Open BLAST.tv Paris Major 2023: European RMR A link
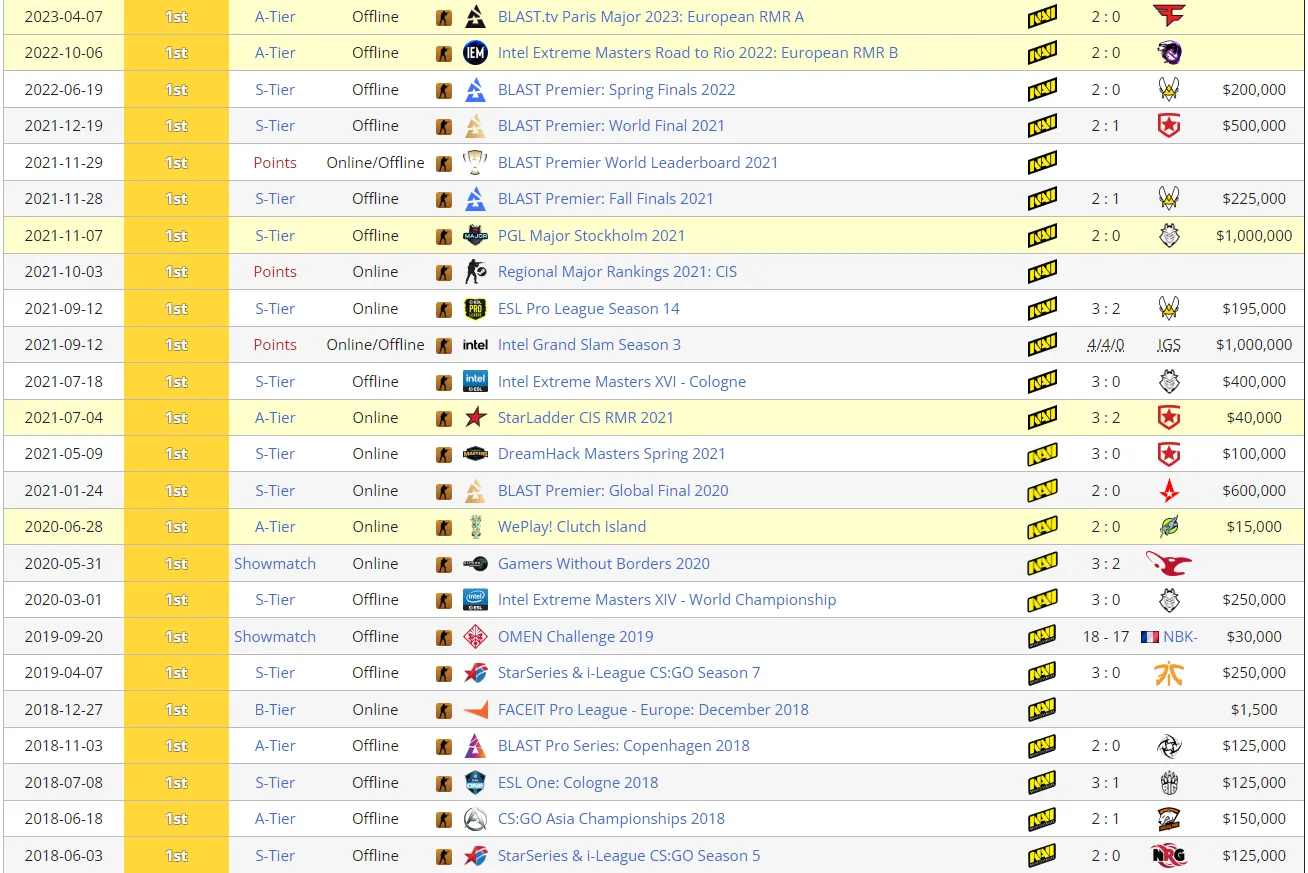Image resolution: width=1308 pixels, height=873 pixels. (x=651, y=17)
